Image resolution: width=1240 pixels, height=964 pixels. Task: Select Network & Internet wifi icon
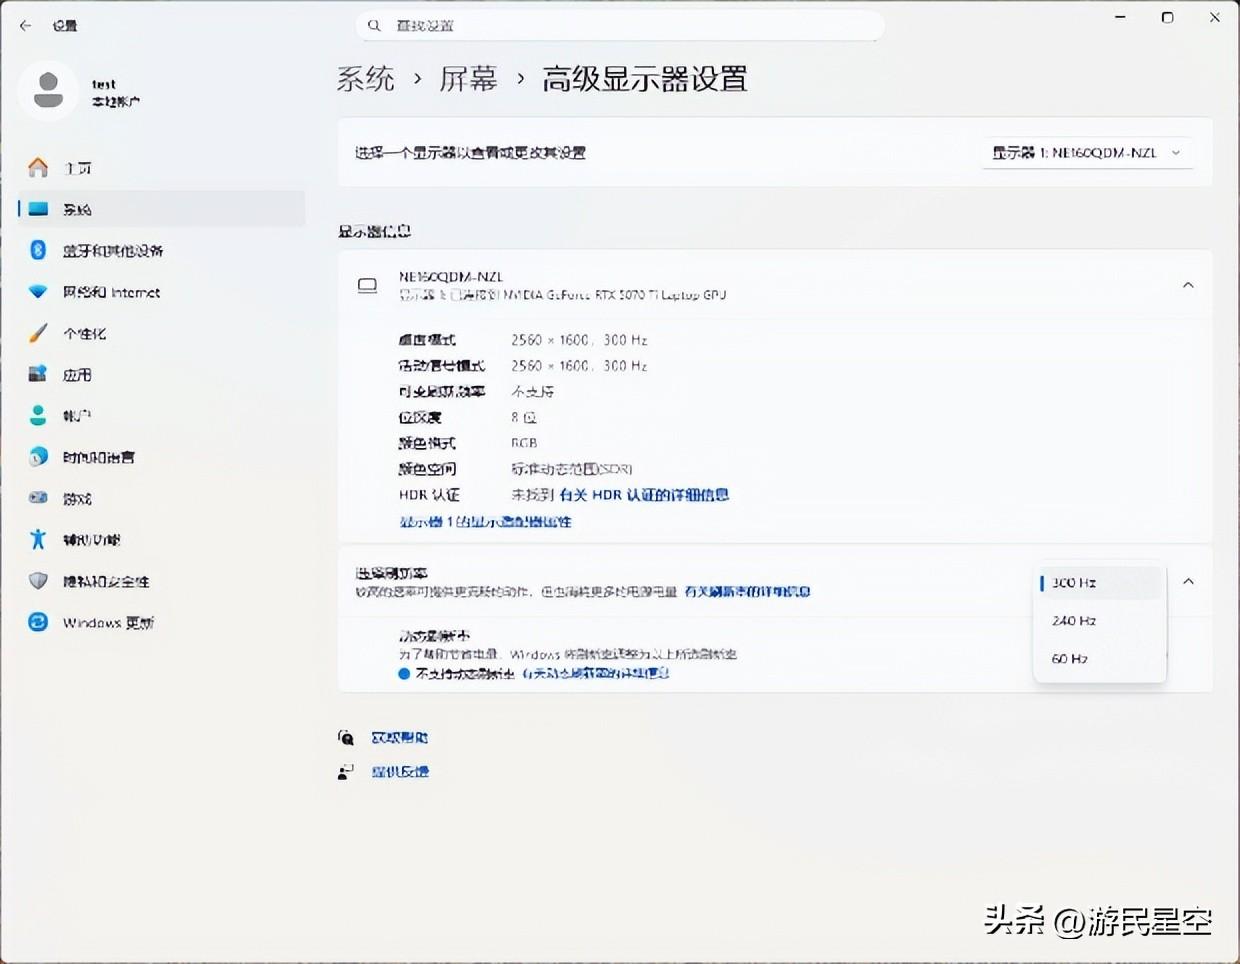(38, 292)
